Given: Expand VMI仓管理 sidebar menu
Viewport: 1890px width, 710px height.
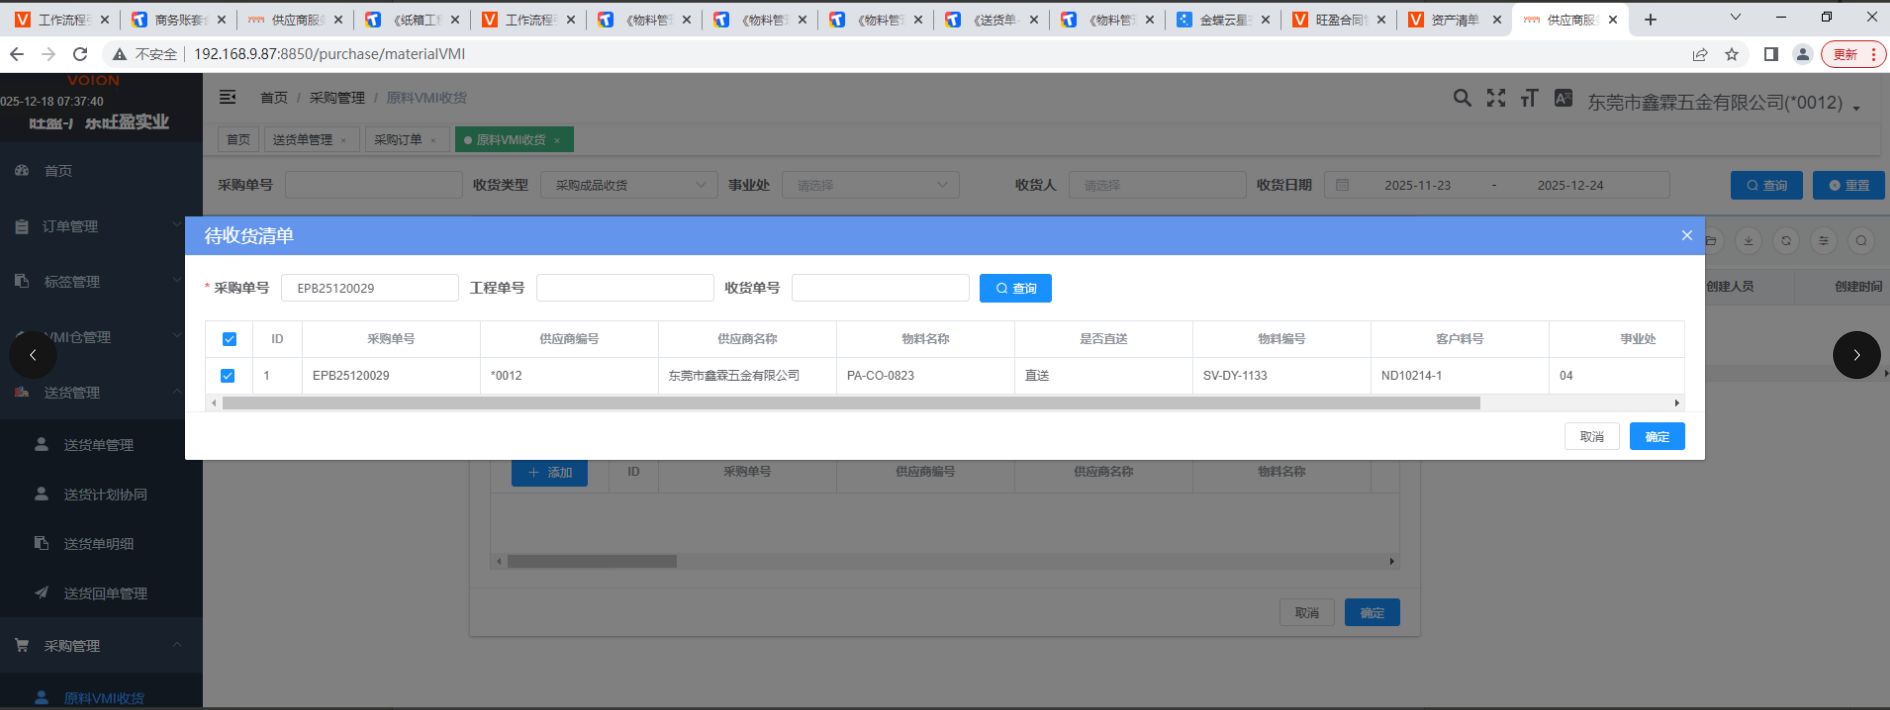Looking at the screenshot, I should pyautogui.click(x=101, y=337).
